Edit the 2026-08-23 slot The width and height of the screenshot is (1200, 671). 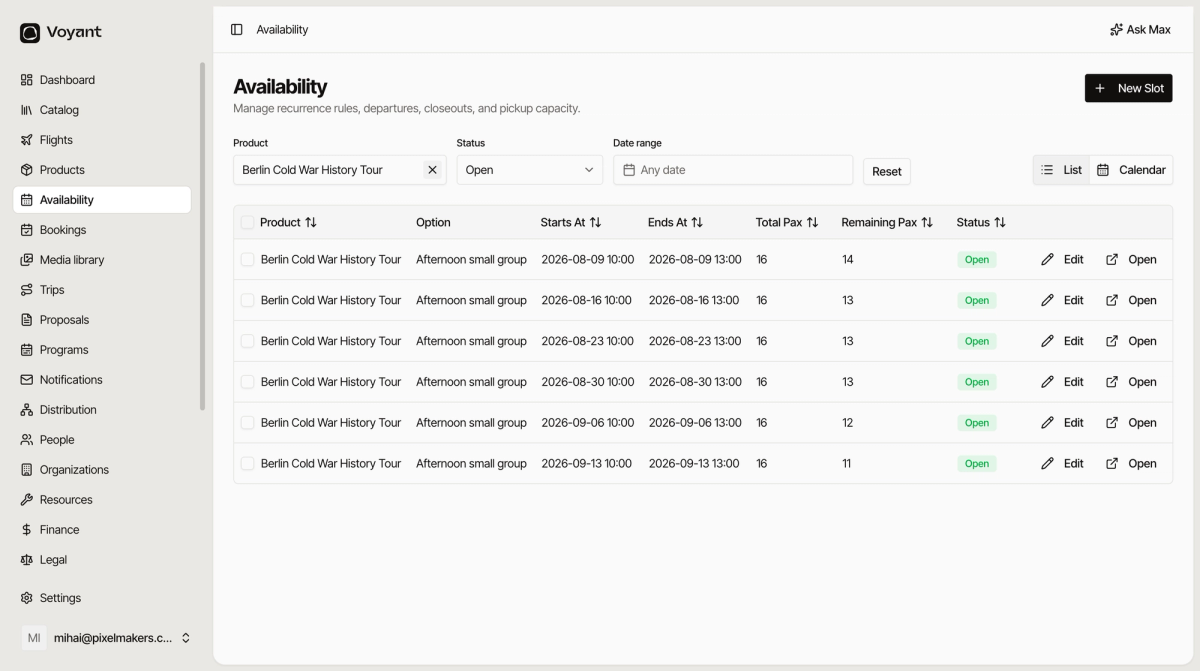coord(1062,341)
